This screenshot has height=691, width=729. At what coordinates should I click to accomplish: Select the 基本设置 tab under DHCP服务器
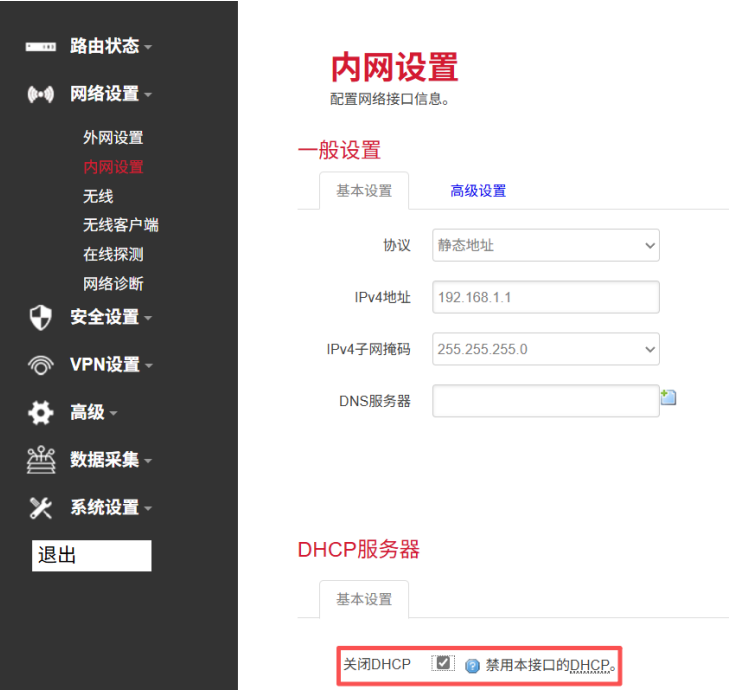pos(364,599)
